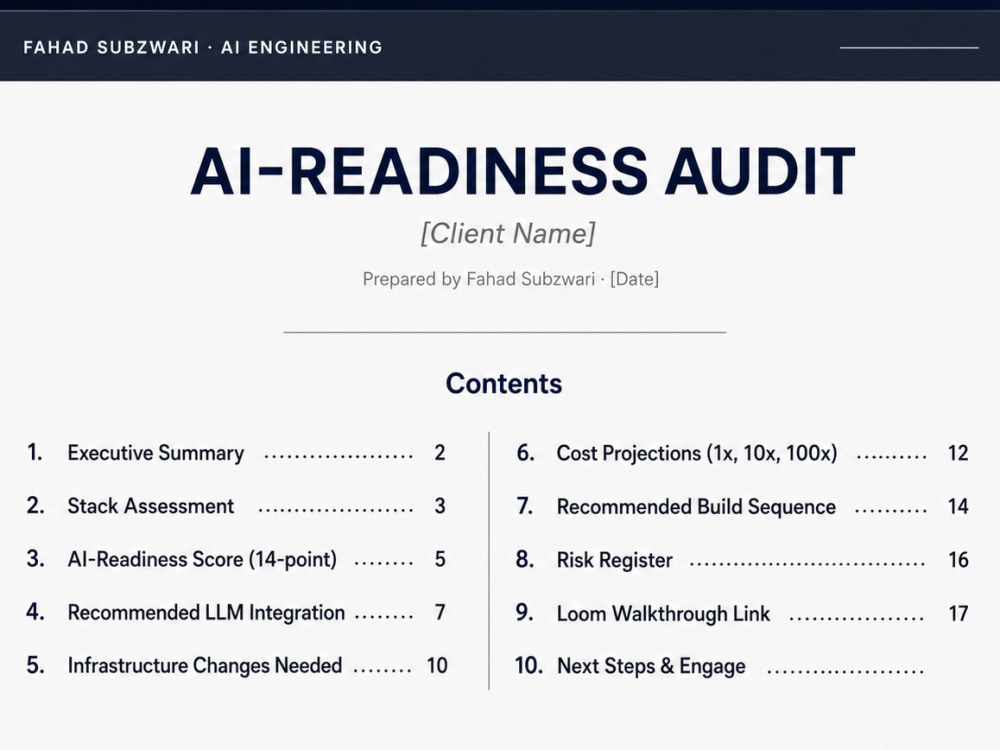This screenshot has width=1000, height=750.
Task: Select the 'AI-READINESS AUDIT' title
Action: (x=522, y=172)
